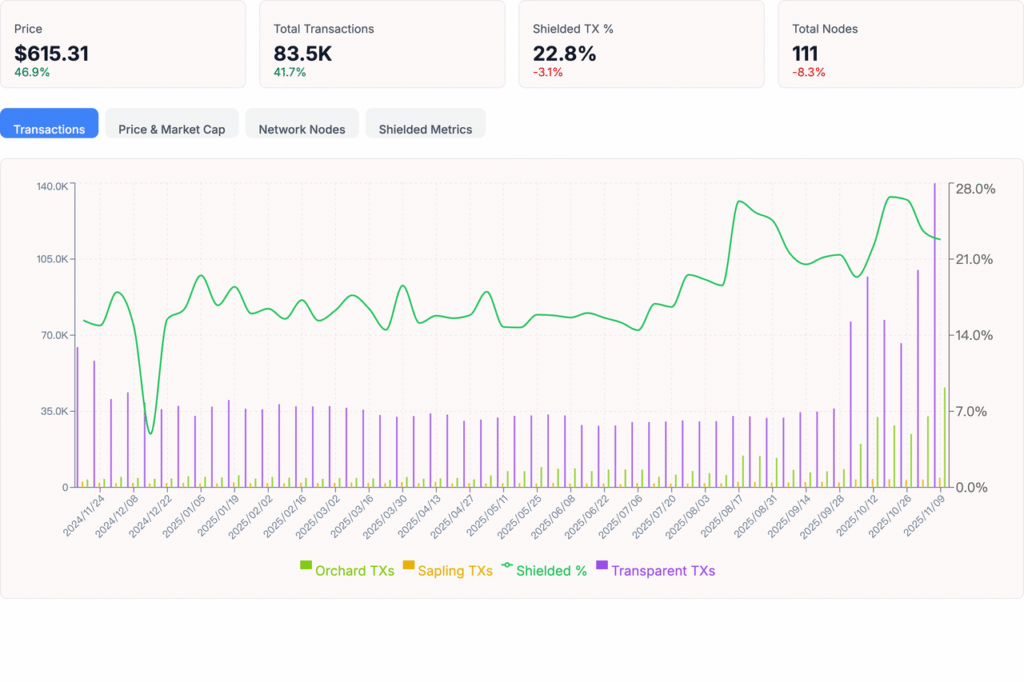The image size is (1024, 682).
Task: Hide the Sapling TXs legend series
Action: [x=455, y=571]
